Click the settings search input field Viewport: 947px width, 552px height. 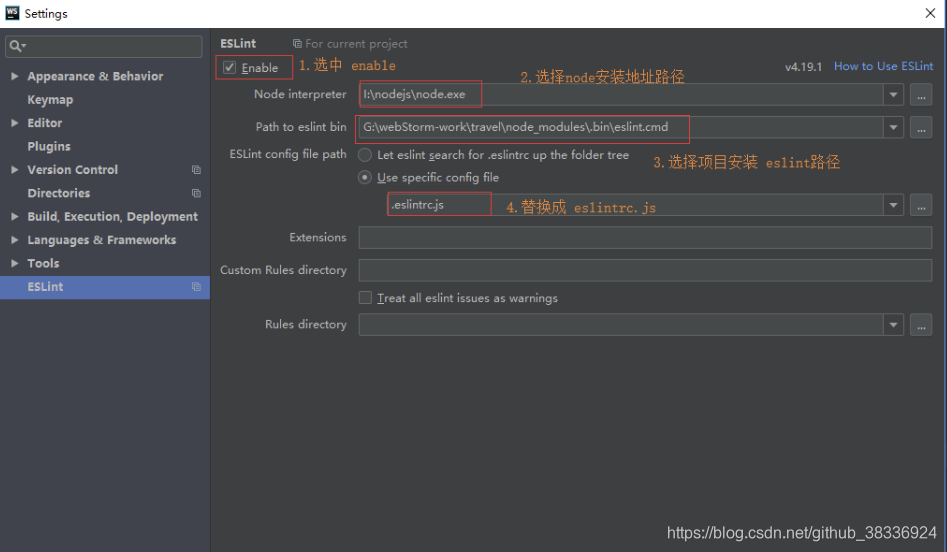pyautogui.click(x=104, y=47)
